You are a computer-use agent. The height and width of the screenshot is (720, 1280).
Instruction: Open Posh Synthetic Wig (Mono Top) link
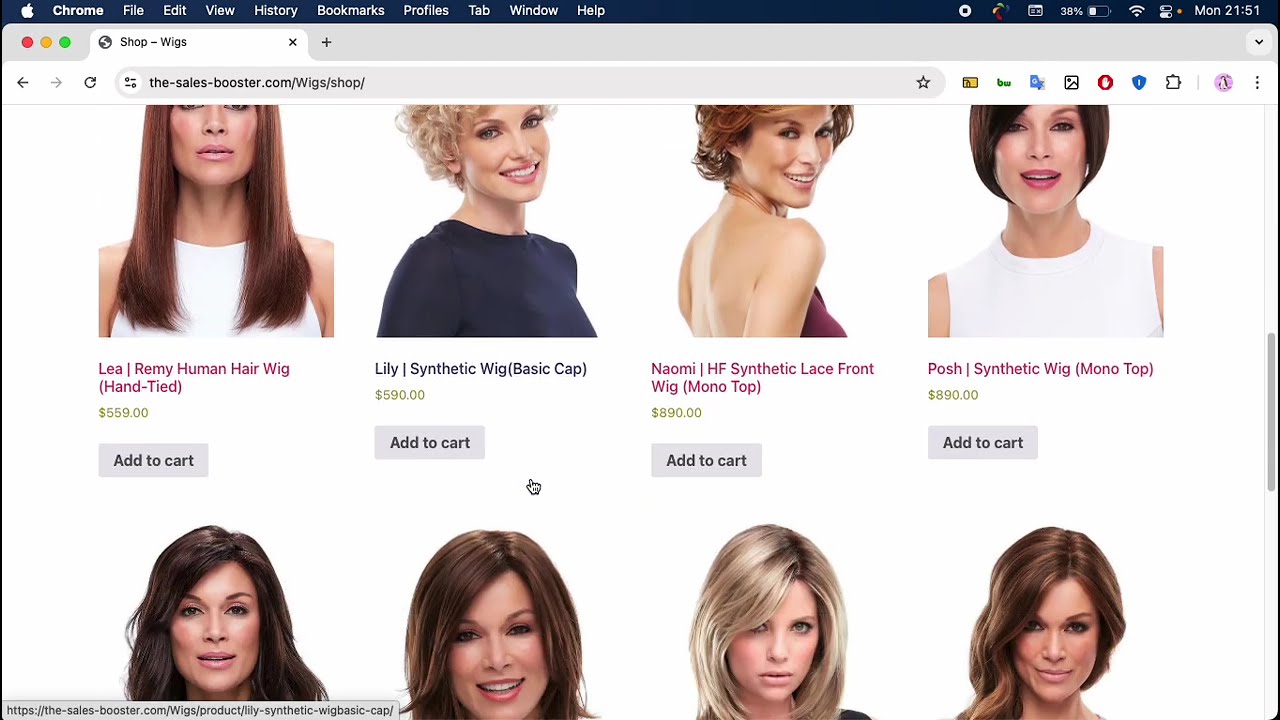click(x=1040, y=369)
